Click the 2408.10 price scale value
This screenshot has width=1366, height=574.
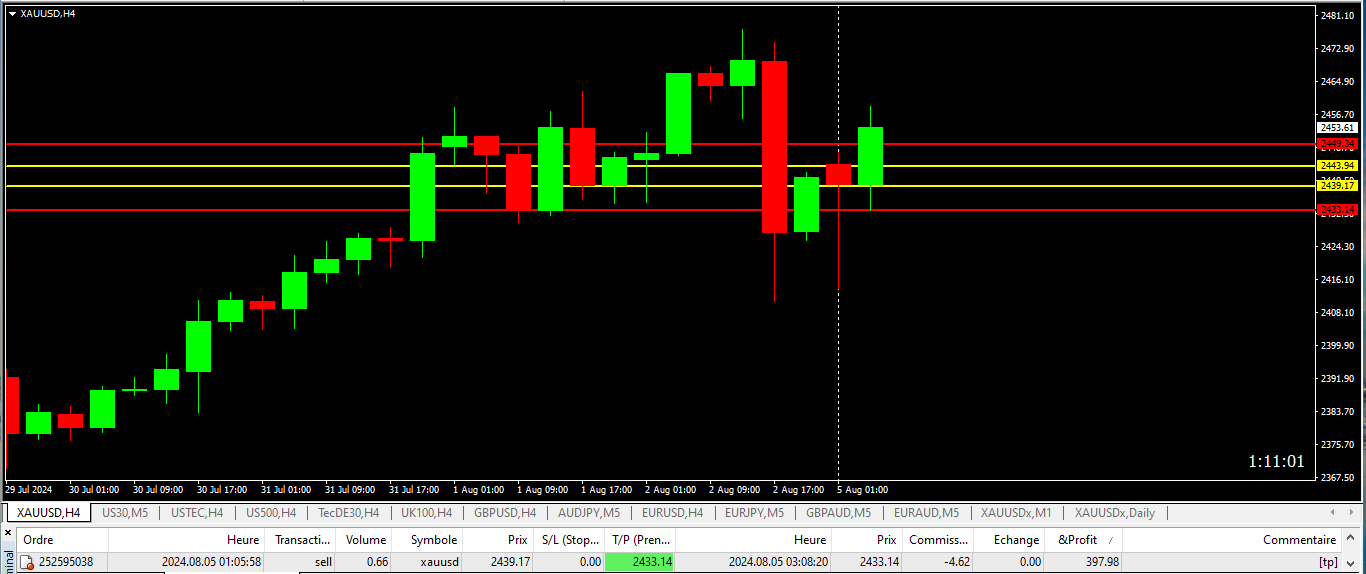coord(1337,313)
